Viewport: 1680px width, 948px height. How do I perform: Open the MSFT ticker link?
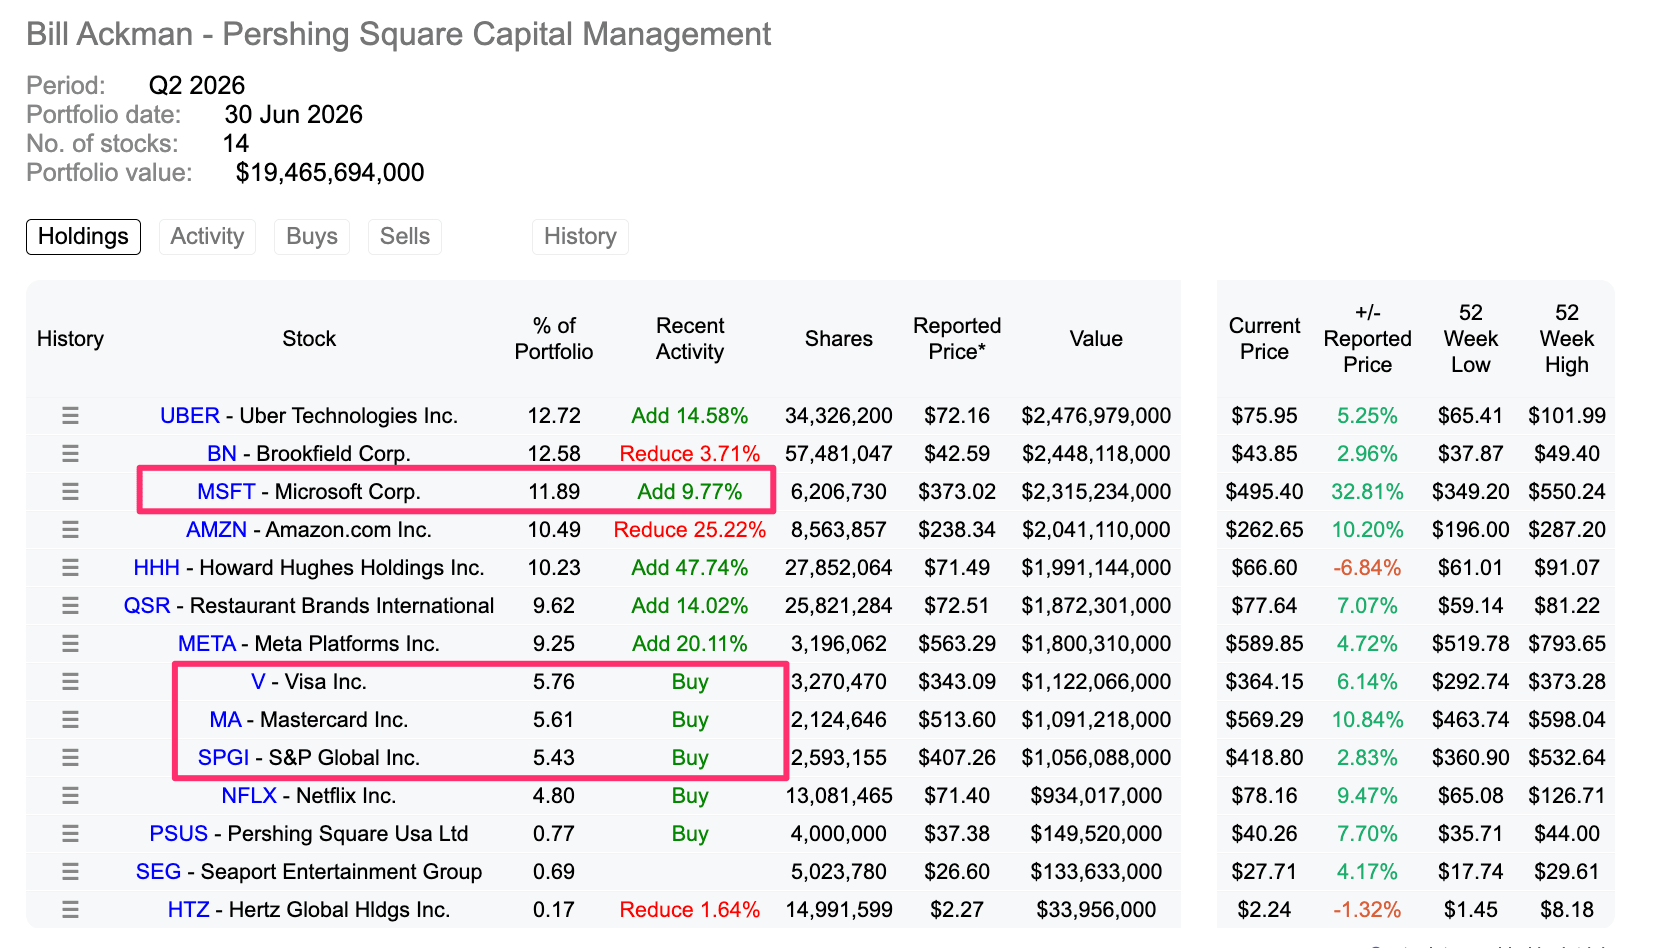[x=226, y=491]
